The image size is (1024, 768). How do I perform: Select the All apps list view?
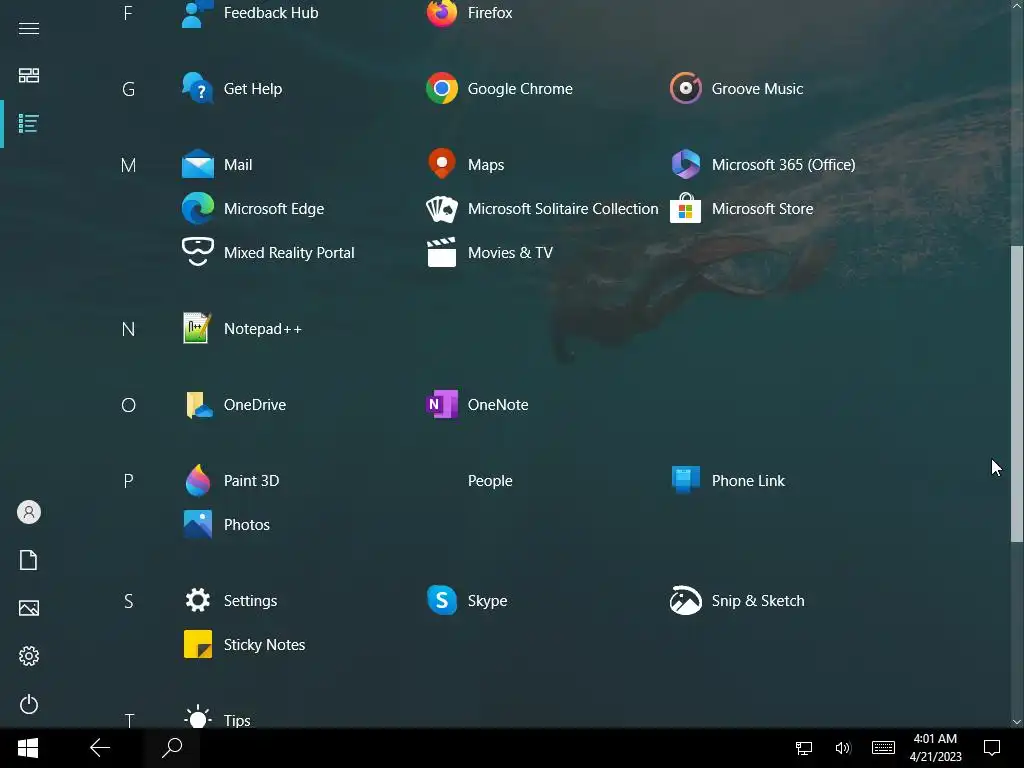[29, 123]
